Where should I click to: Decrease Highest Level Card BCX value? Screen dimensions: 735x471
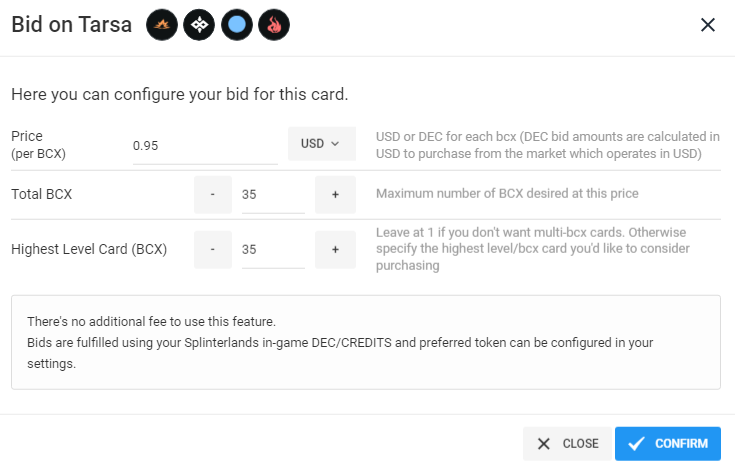(x=213, y=249)
